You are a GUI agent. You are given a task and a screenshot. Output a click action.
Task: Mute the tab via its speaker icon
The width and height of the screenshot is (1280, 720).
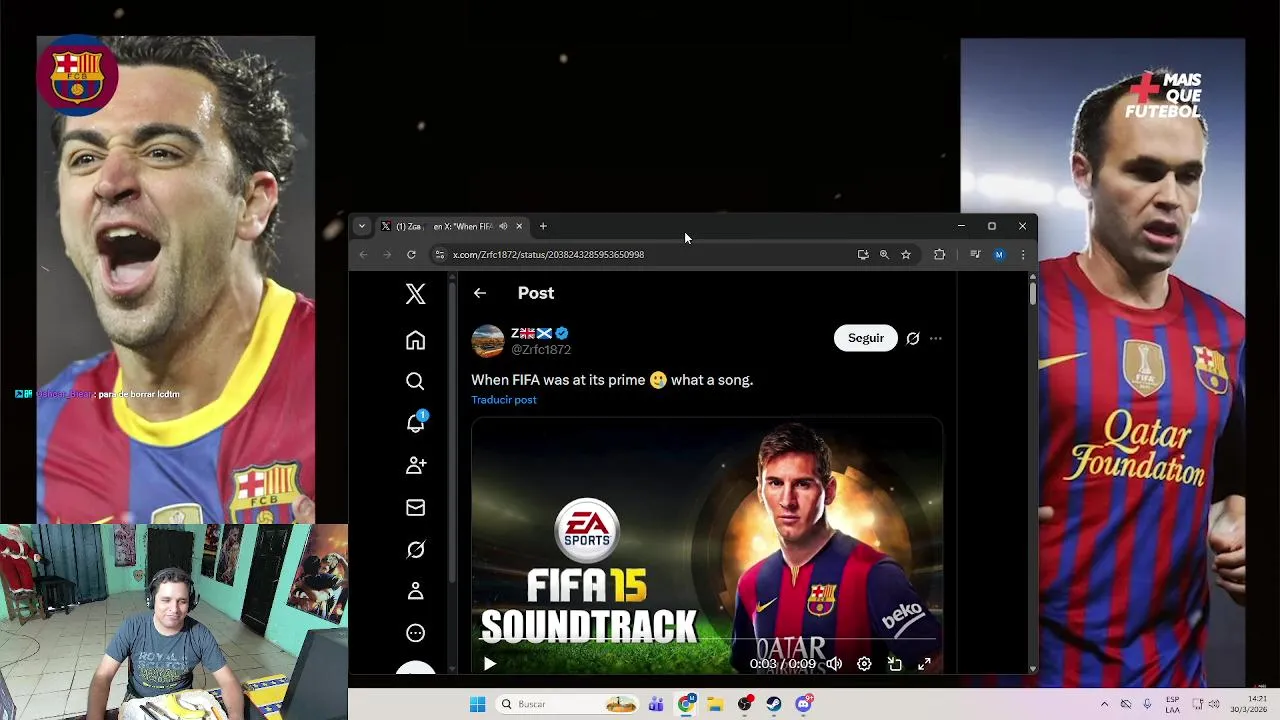click(x=503, y=227)
